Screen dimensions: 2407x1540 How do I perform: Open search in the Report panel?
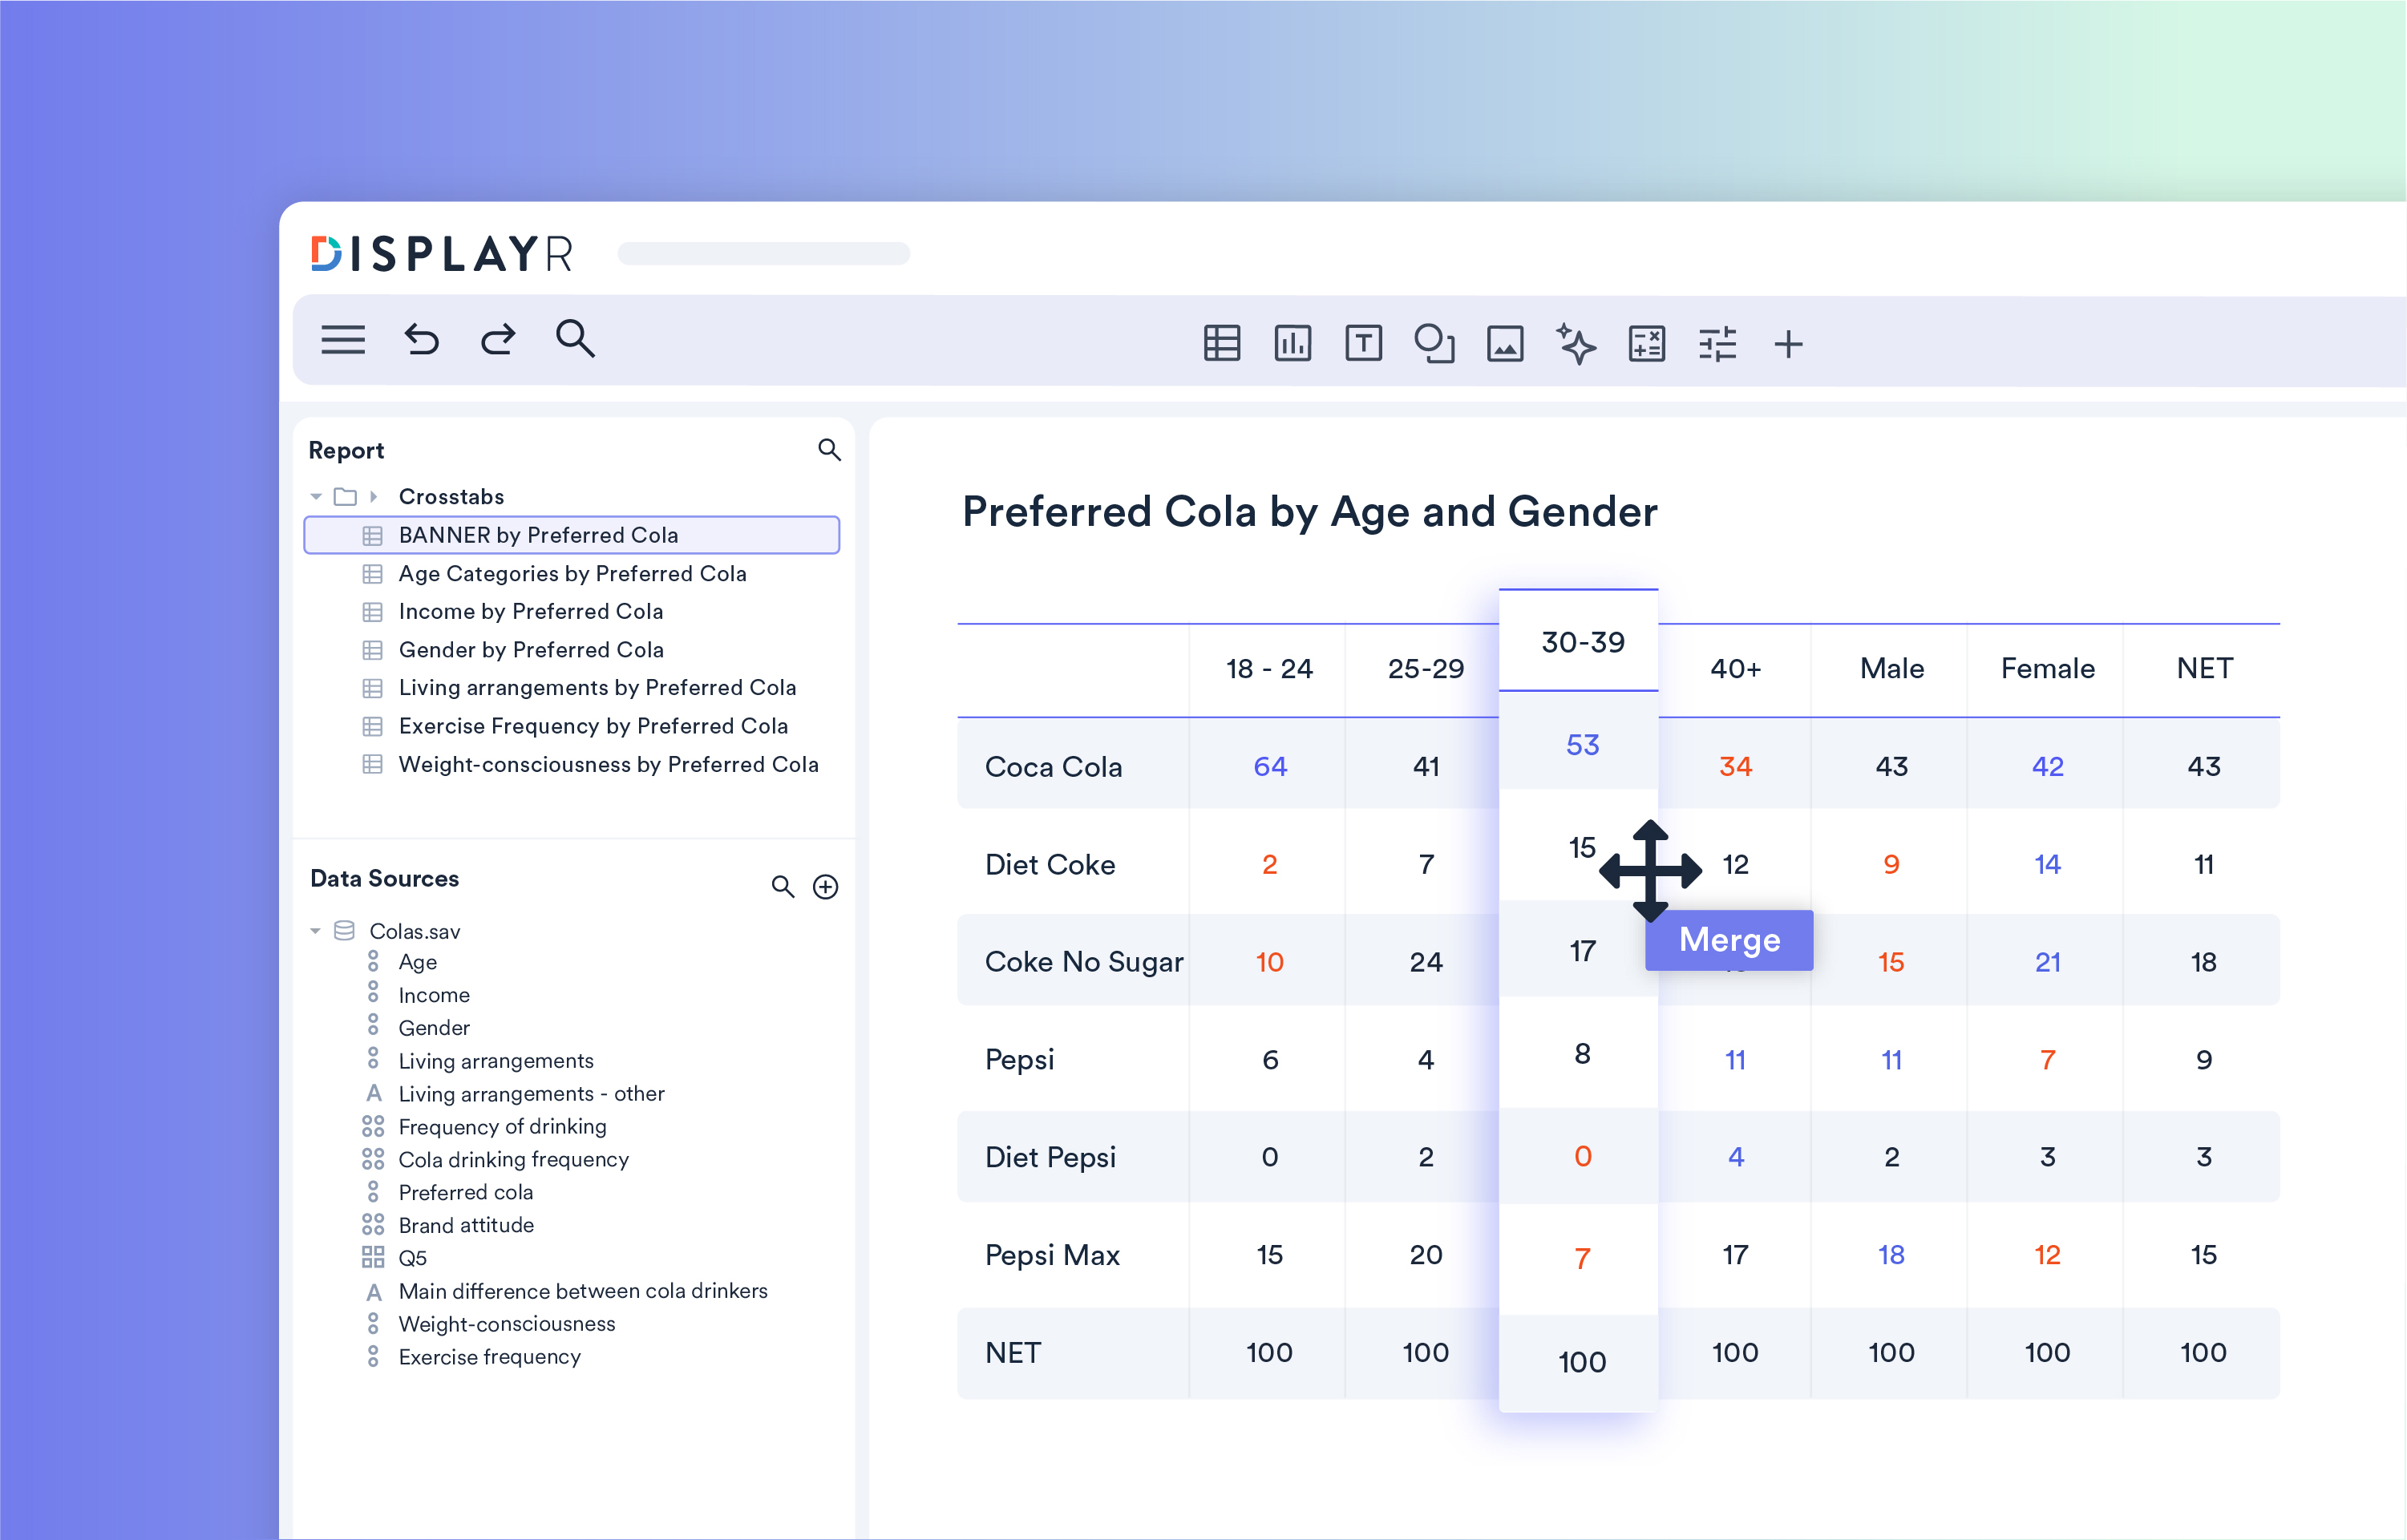click(829, 450)
